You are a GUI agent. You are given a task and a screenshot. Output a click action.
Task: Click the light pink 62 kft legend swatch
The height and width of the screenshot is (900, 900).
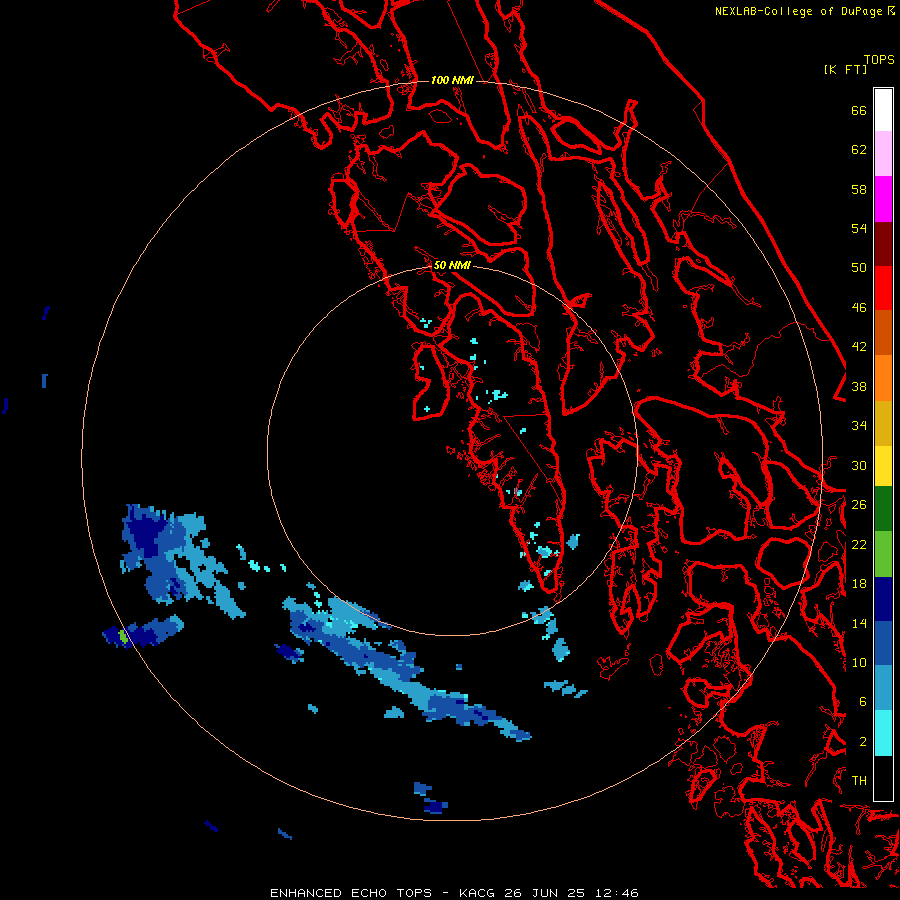pos(883,154)
